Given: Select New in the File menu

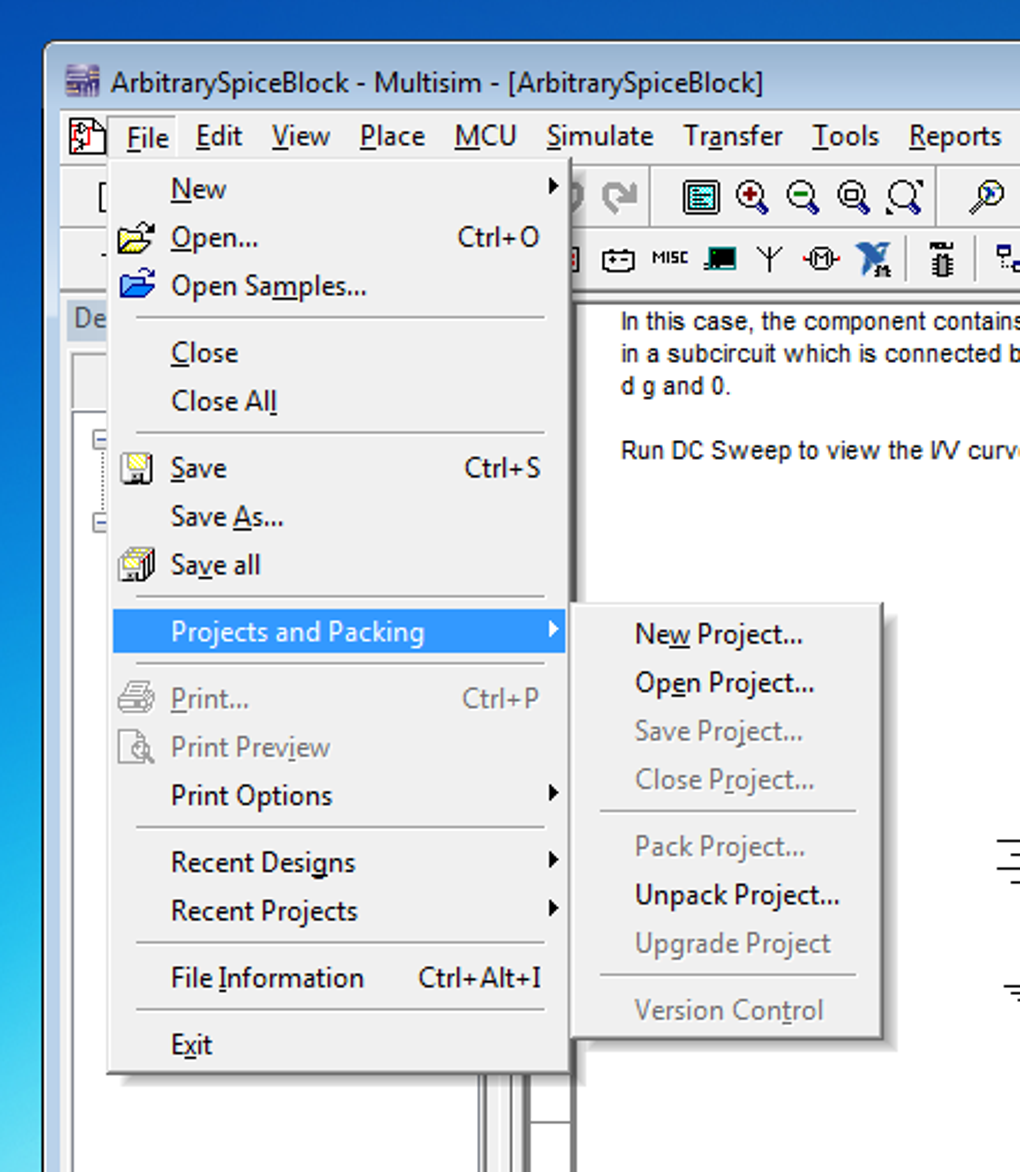Looking at the screenshot, I should (339, 189).
